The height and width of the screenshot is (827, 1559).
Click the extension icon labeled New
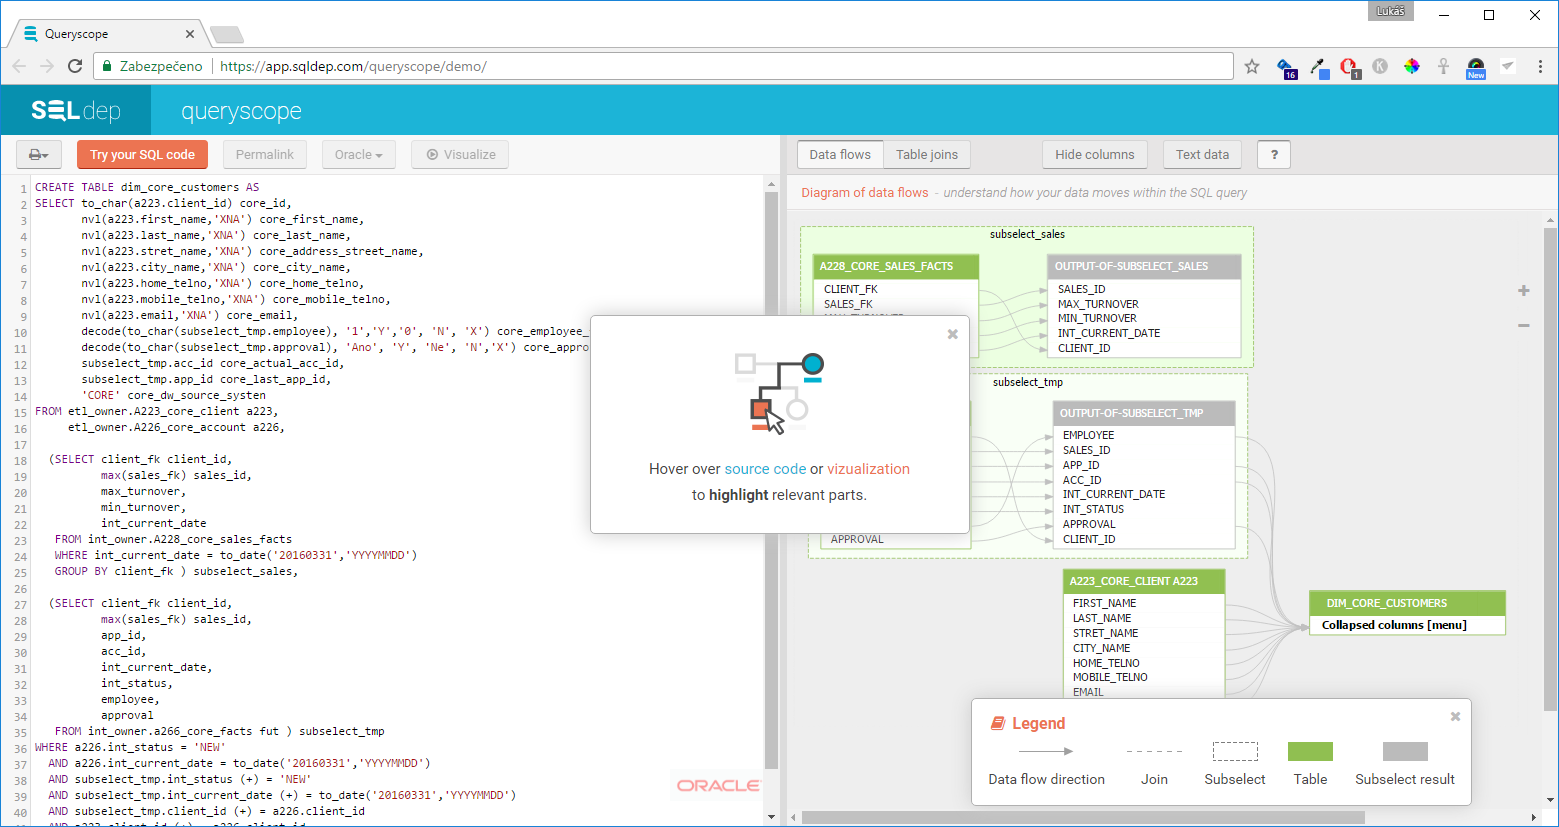pos(1476,67)
